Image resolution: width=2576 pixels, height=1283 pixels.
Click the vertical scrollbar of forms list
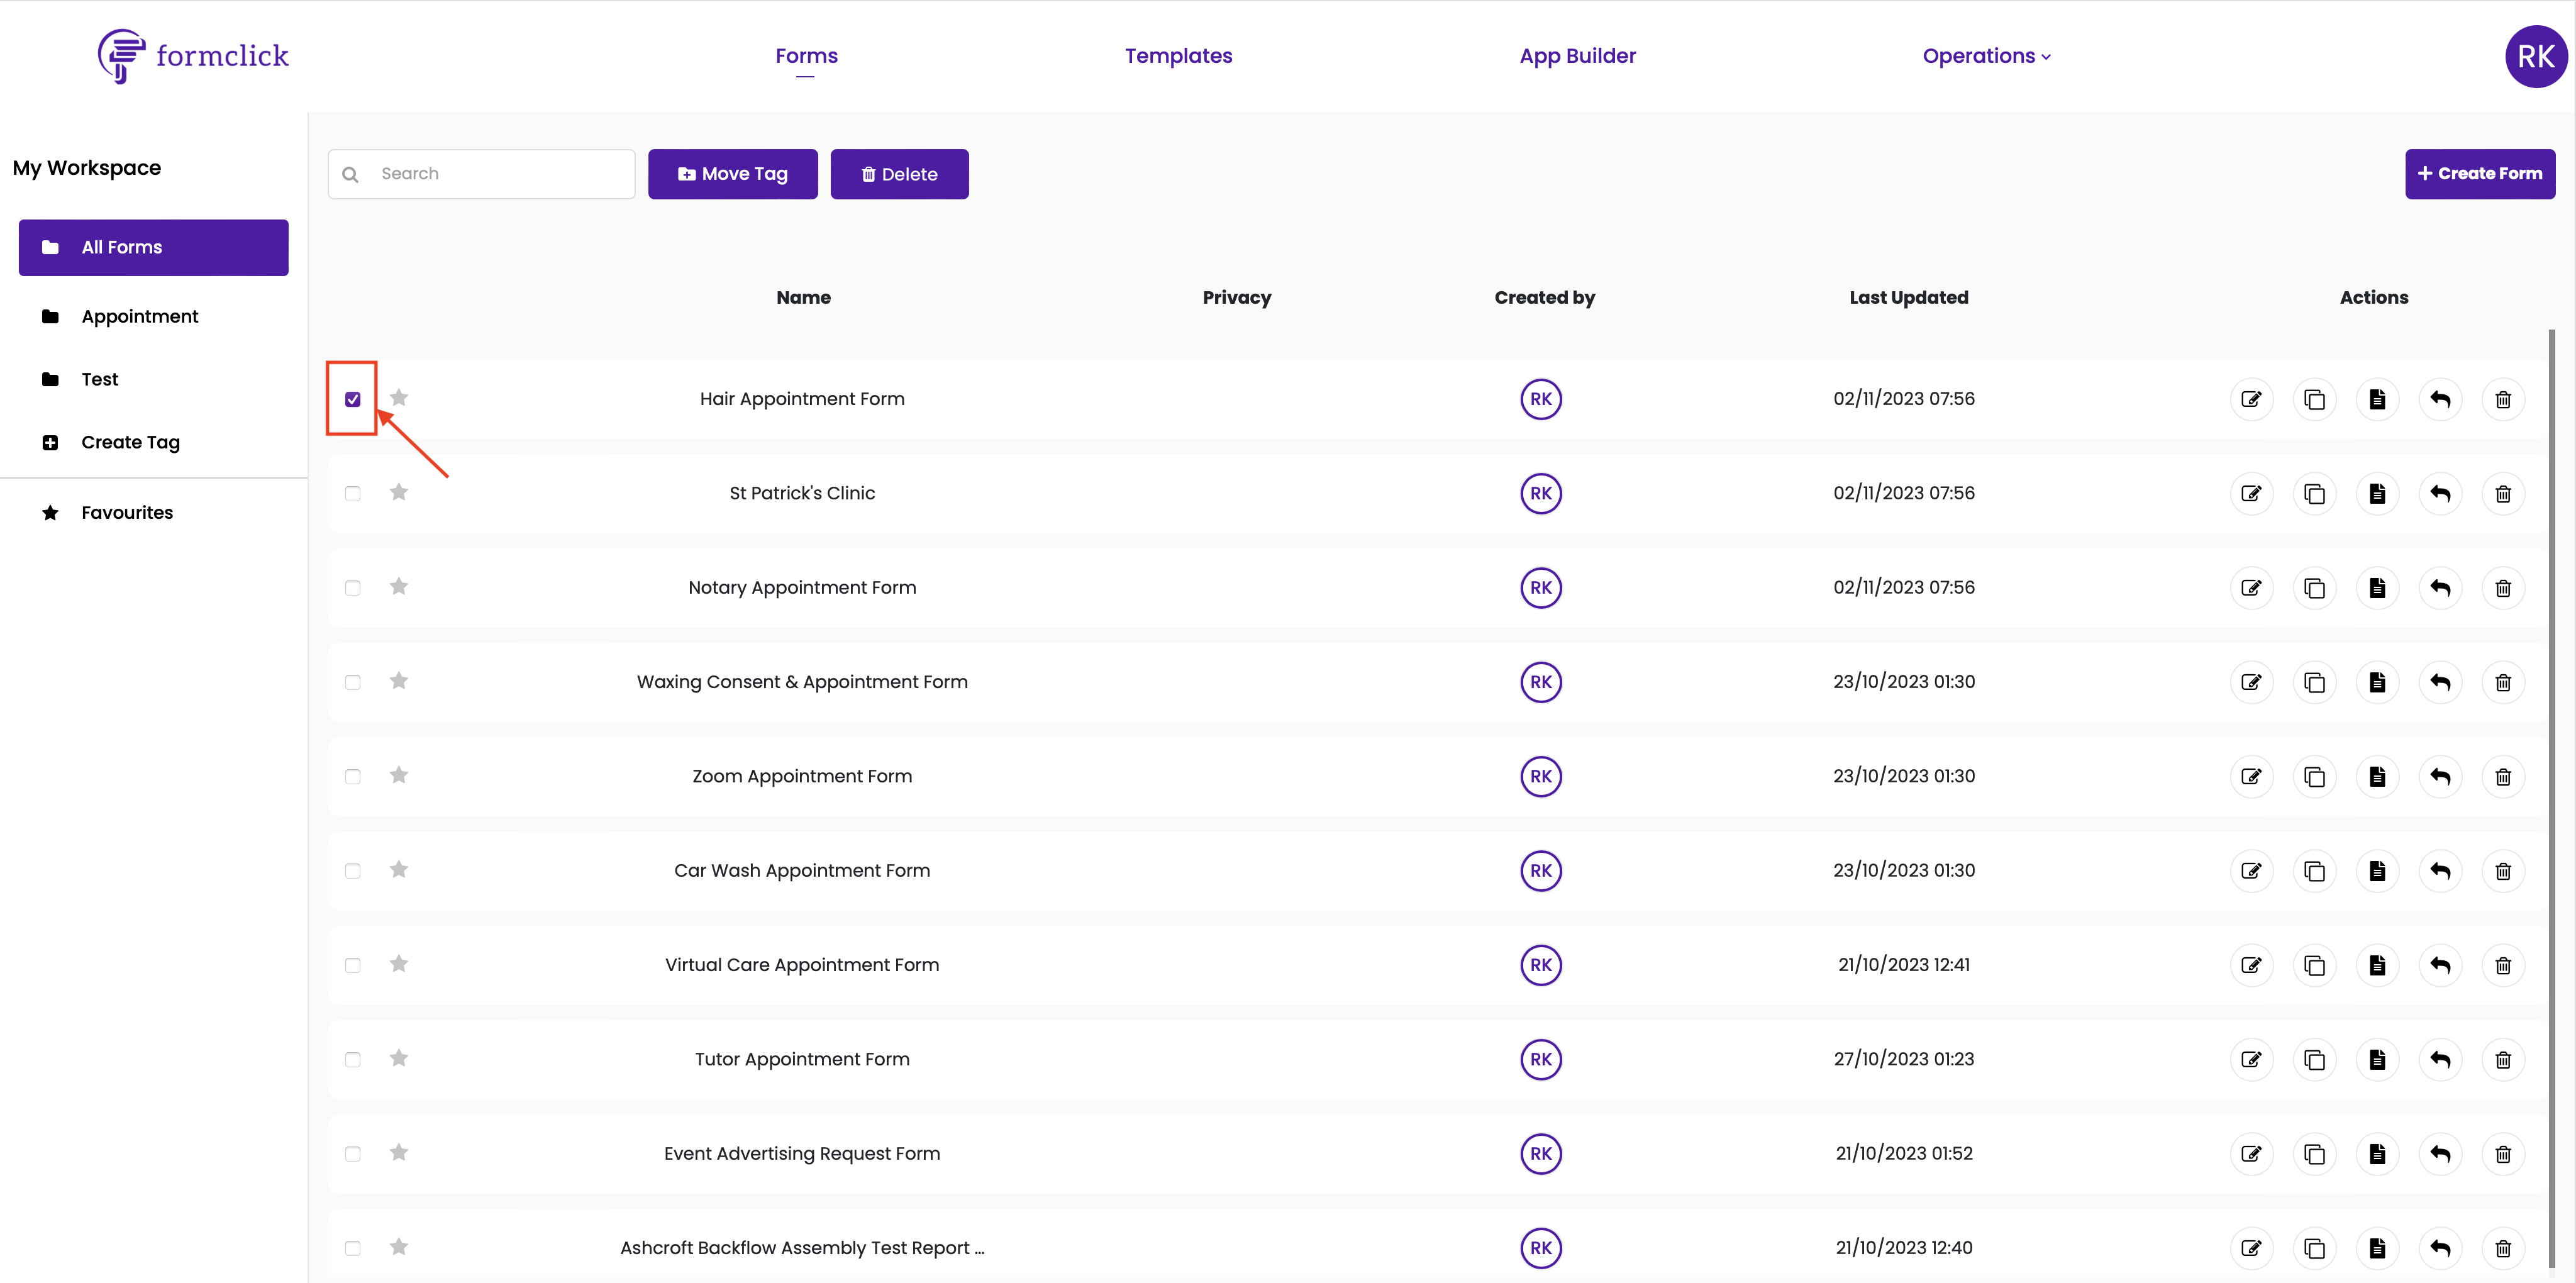point(2551,800)
